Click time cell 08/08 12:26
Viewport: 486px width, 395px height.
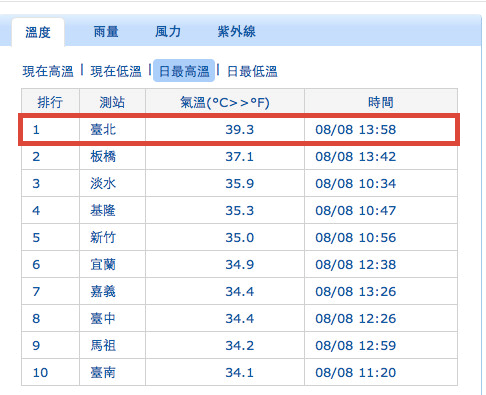tap(356, 318)
